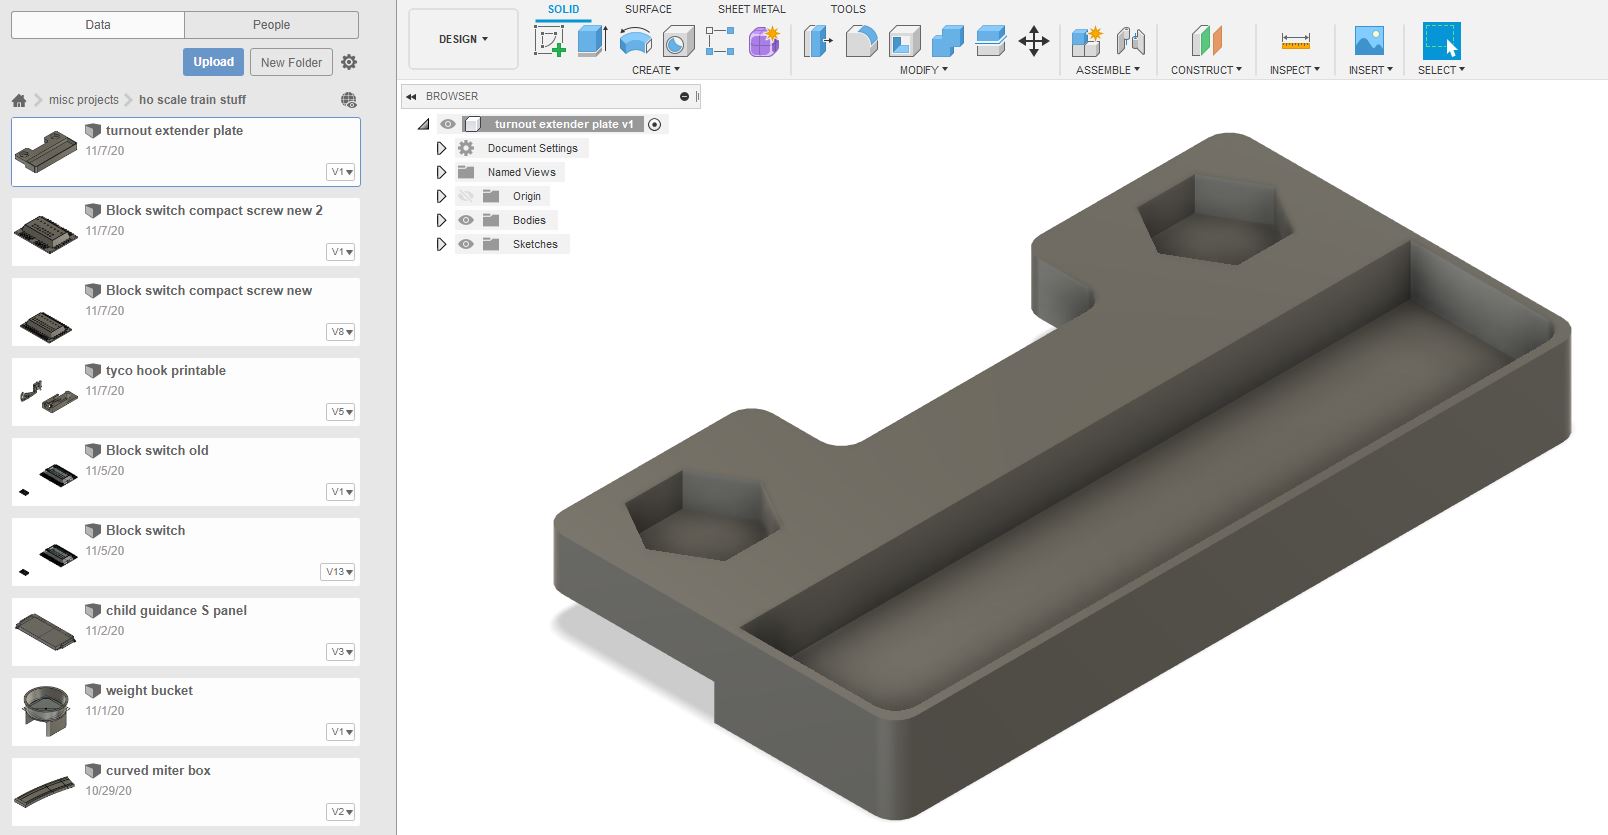This screenshot has width=1608, height=835.
Task: Switch to the People tab
Action: (271, 25)
